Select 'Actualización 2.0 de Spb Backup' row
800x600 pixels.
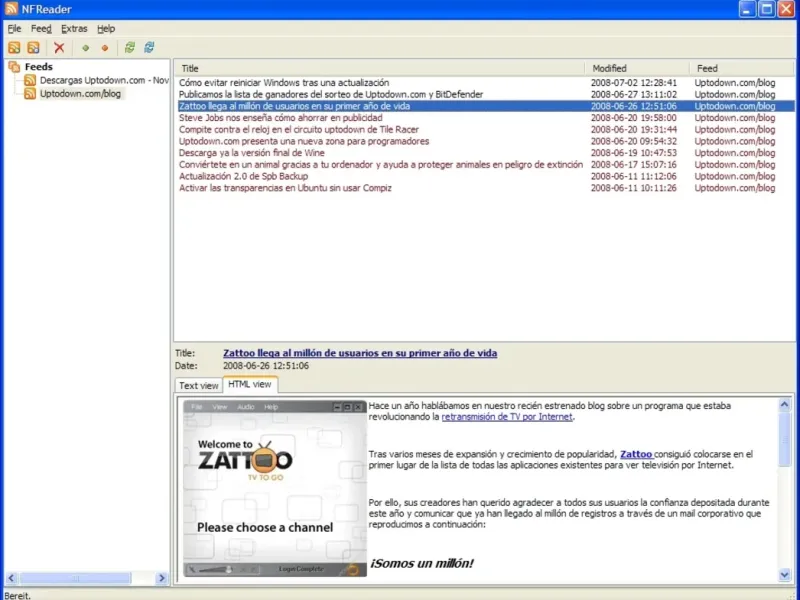[485, 177]
